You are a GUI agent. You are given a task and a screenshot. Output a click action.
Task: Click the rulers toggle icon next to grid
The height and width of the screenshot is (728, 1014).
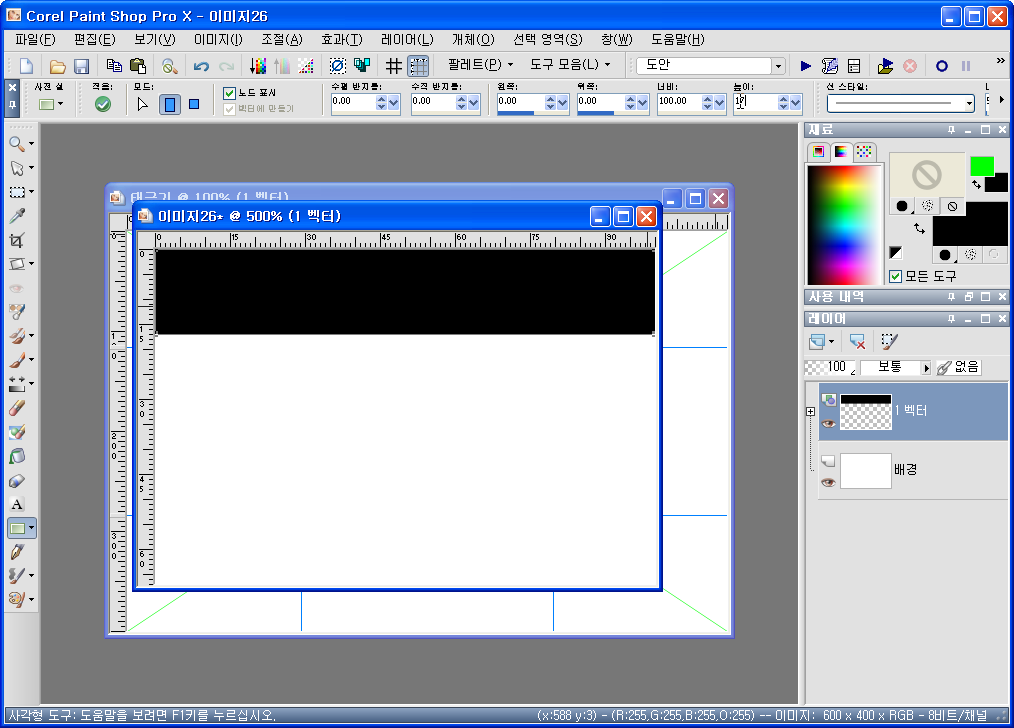click(x=419, y=65)
